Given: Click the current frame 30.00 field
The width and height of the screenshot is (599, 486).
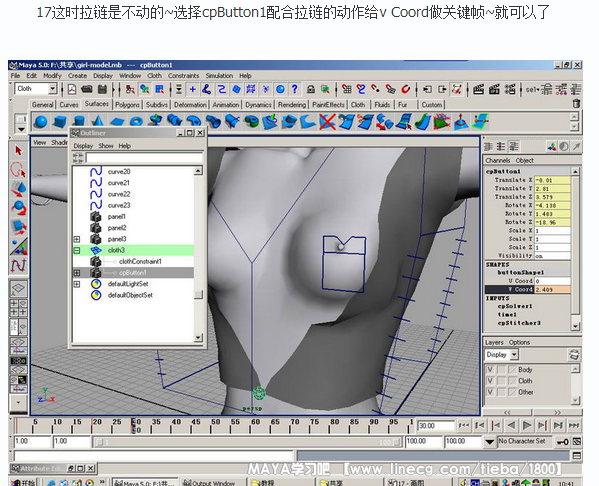Looking at the screenshot, I should 435,426.
